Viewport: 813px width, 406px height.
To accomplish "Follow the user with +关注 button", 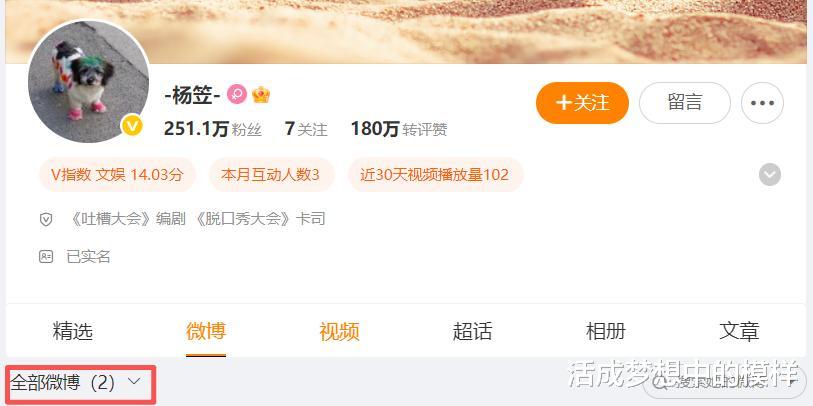I will tap(582, 103).
